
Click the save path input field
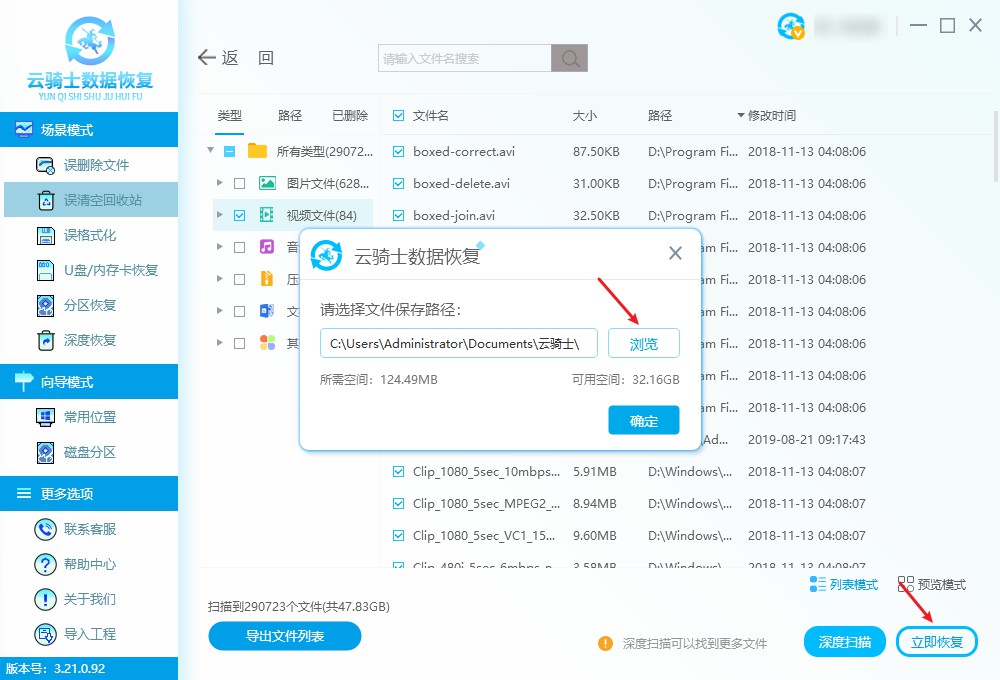[x=458, y=343]
